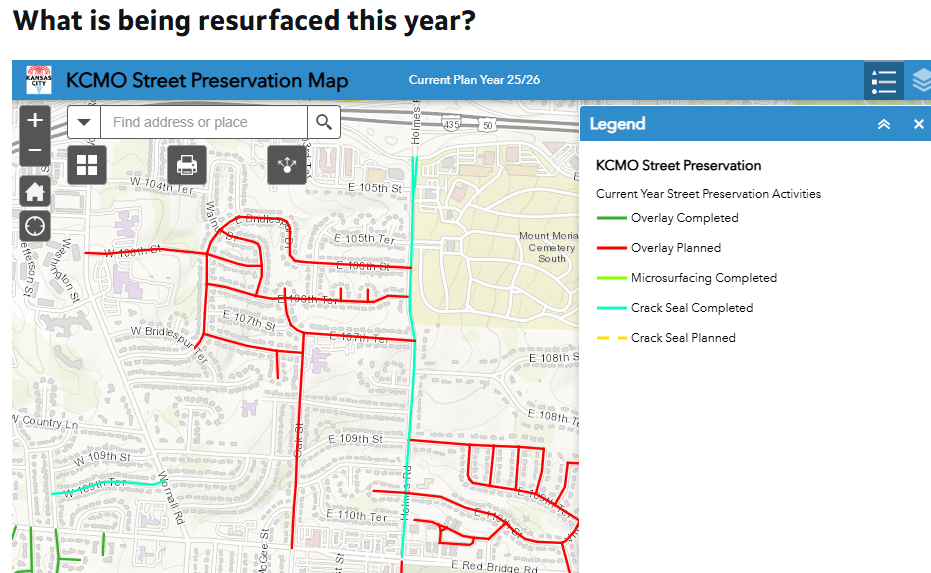Close the Legend panel
Viewport: 931px width, 573px height.
pyautogui.click(x=918, y=124)
